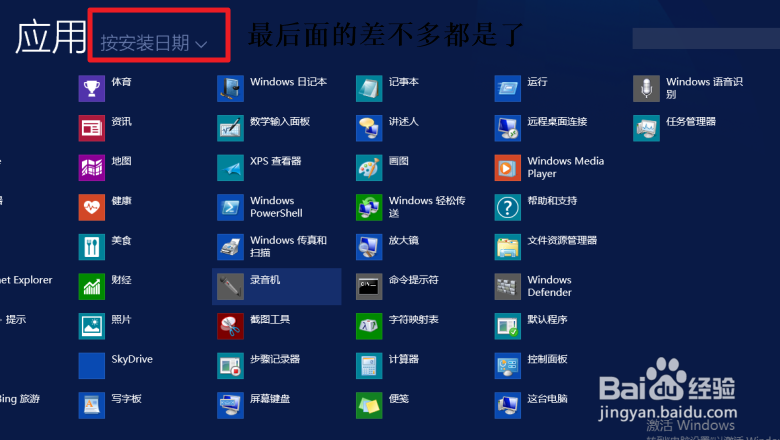Click the 远程桌面连接 text label

[x=558, y=121]
